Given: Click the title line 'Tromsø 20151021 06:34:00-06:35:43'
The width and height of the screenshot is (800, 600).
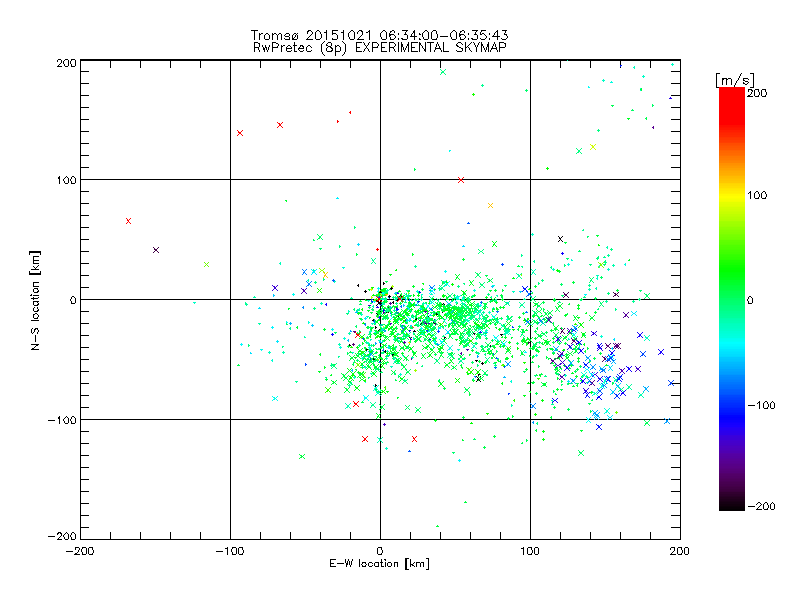Looking at the screenshot, I should [x=379, y=35].
